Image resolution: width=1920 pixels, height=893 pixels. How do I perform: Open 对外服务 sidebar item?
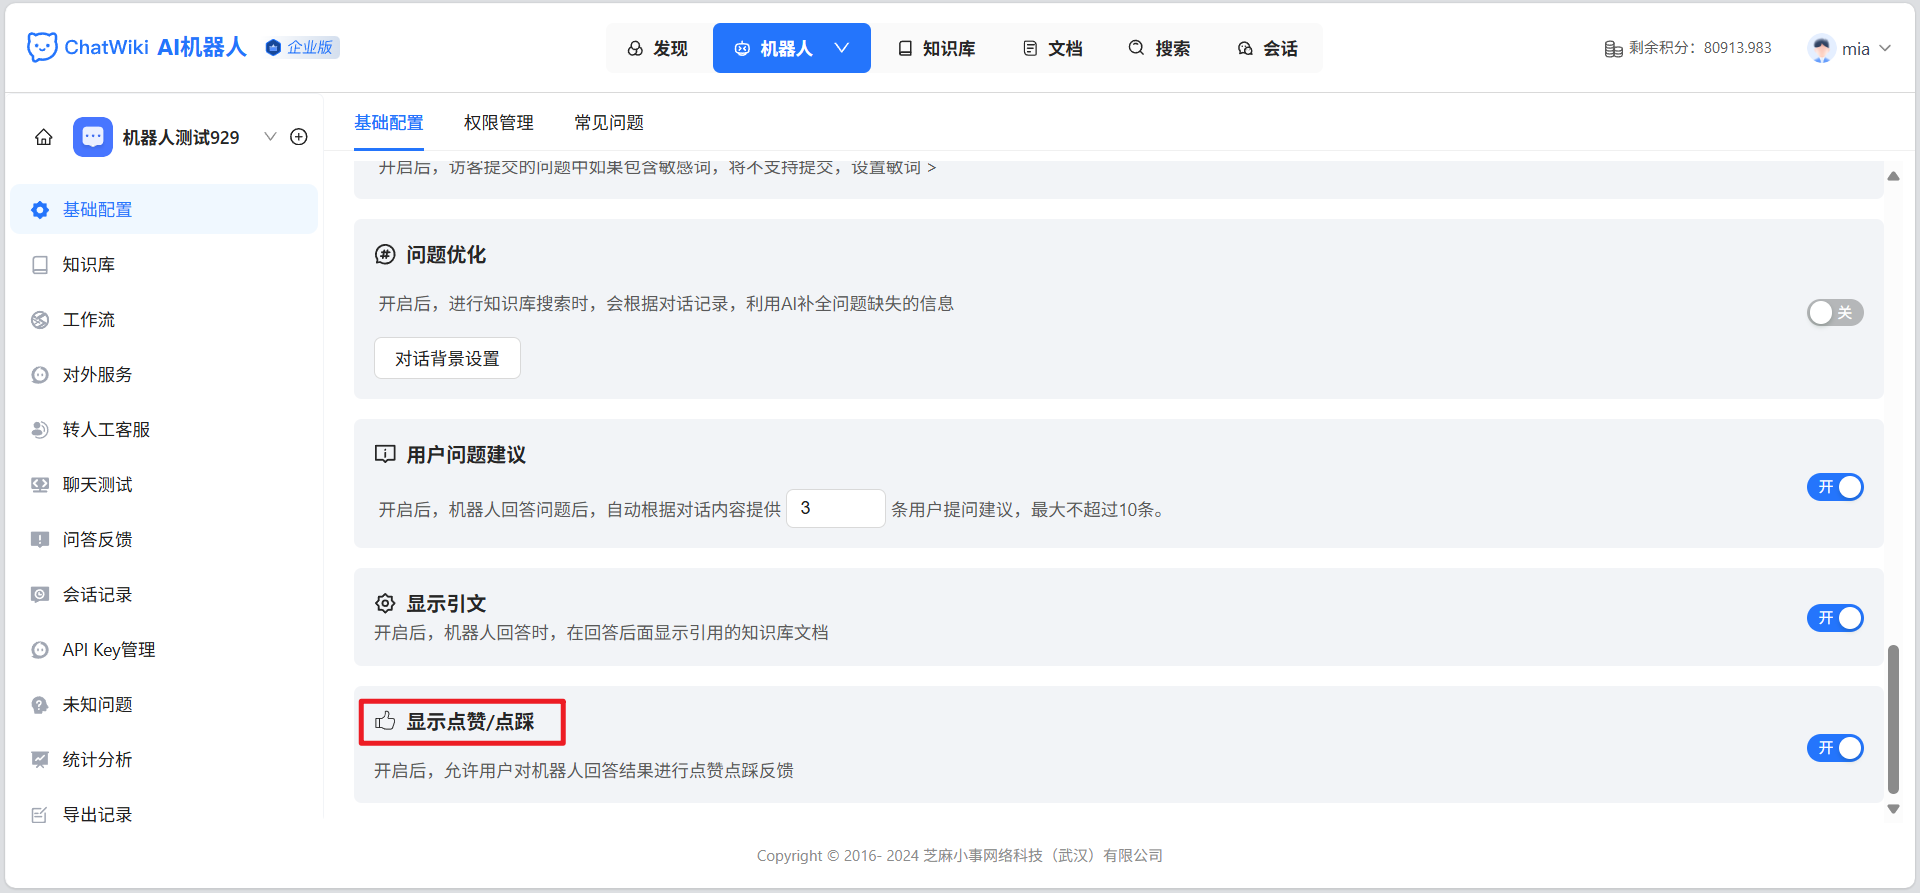tap(164, 374)
